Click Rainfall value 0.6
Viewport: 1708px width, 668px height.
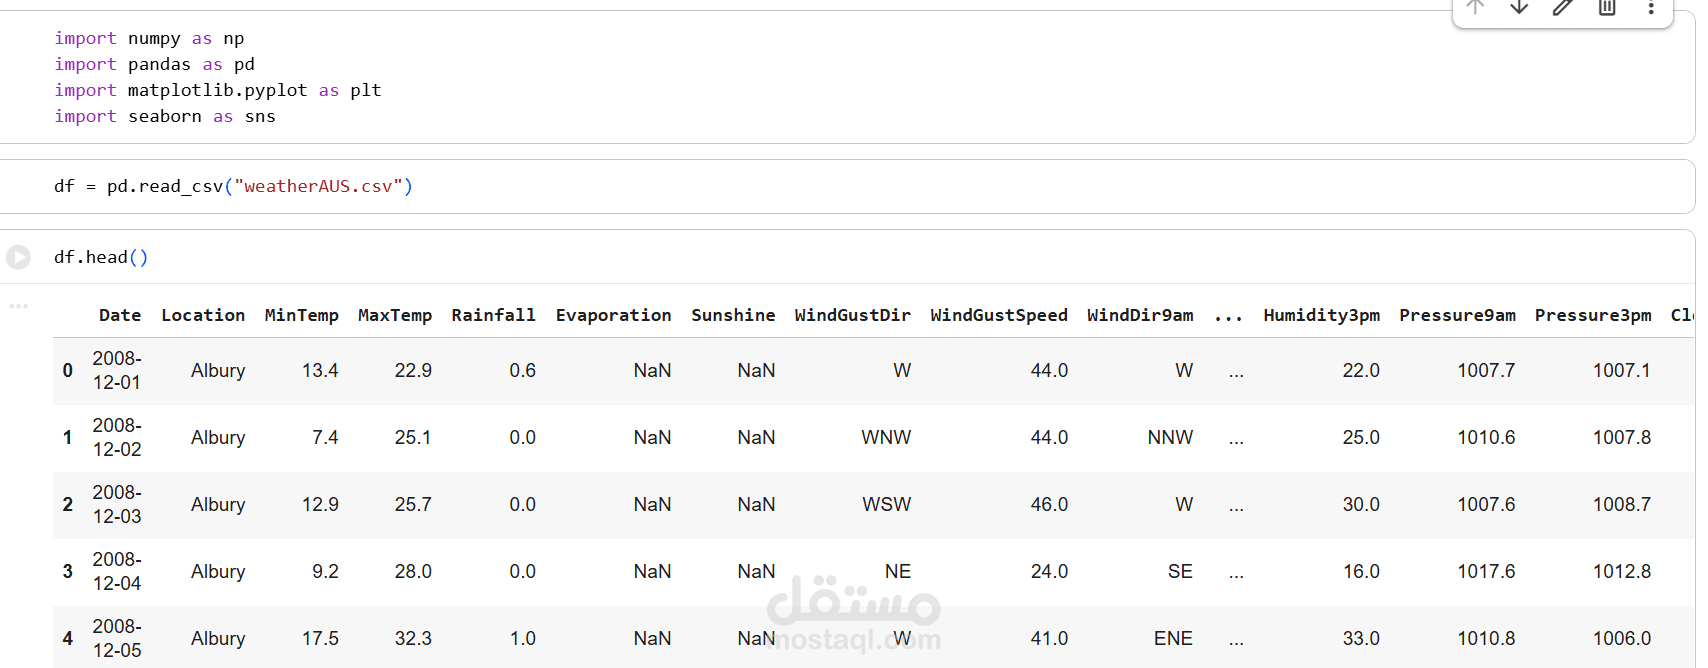[522, 370]
